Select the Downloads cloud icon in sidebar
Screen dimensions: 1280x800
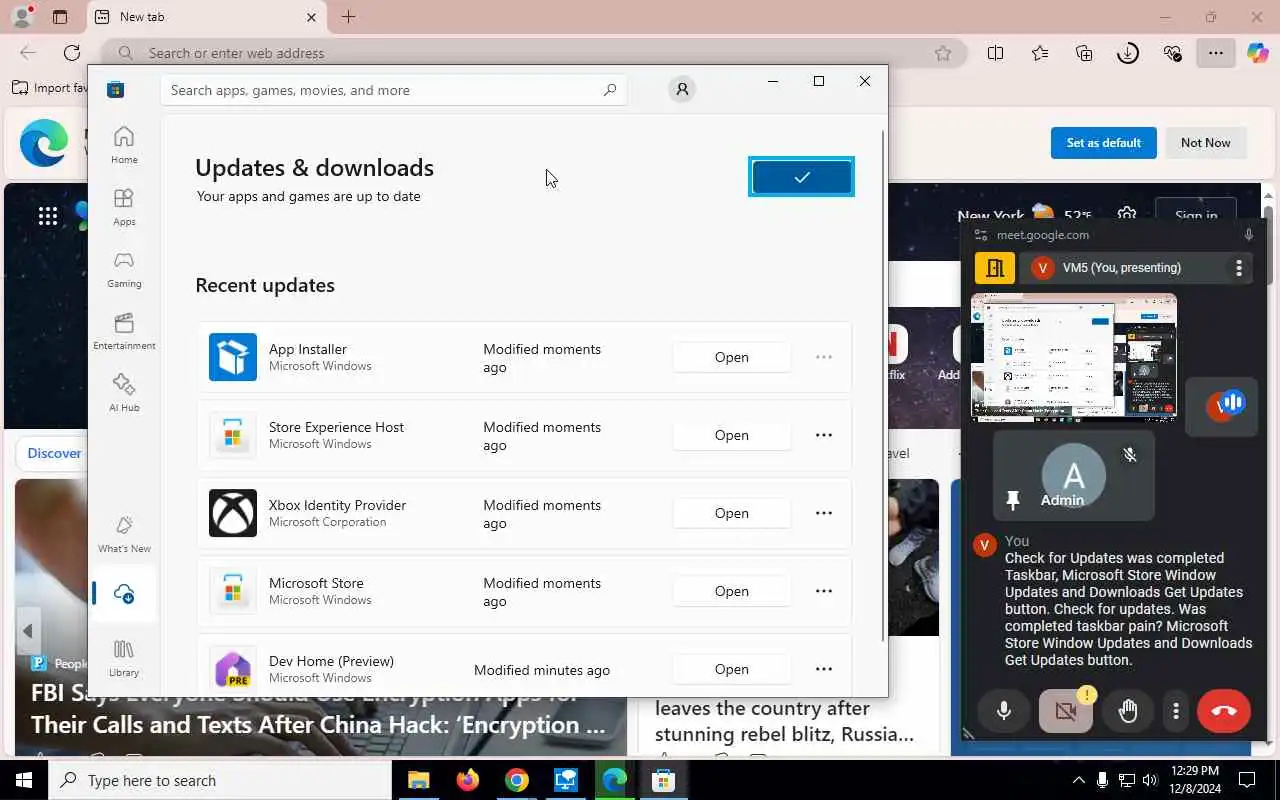tap(124, 594)
